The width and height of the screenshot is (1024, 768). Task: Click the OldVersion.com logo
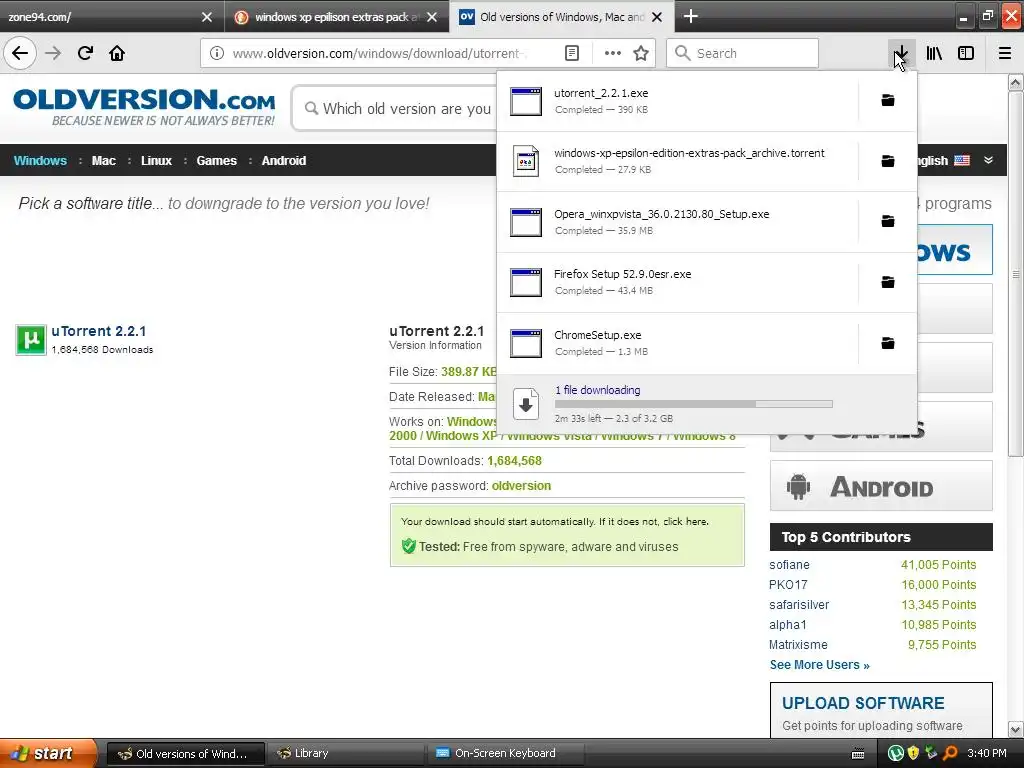pyautogui.click(x=144, y=108)
